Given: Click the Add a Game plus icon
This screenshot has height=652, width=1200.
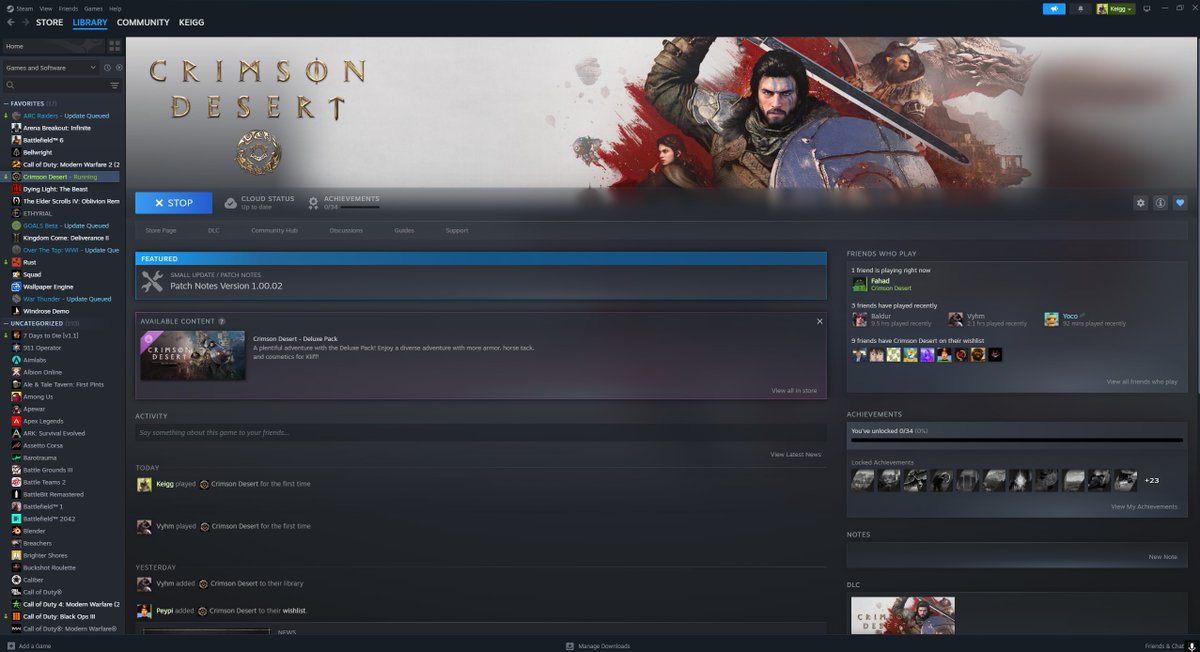Looking at the screenshot, I should [10, 646].
